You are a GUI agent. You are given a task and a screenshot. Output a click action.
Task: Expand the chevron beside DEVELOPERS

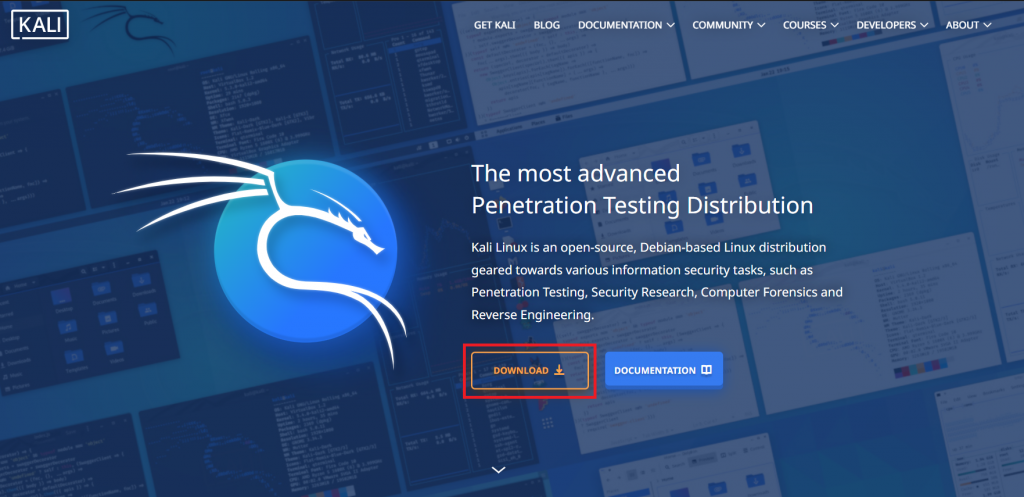click(x=924, y=25)
